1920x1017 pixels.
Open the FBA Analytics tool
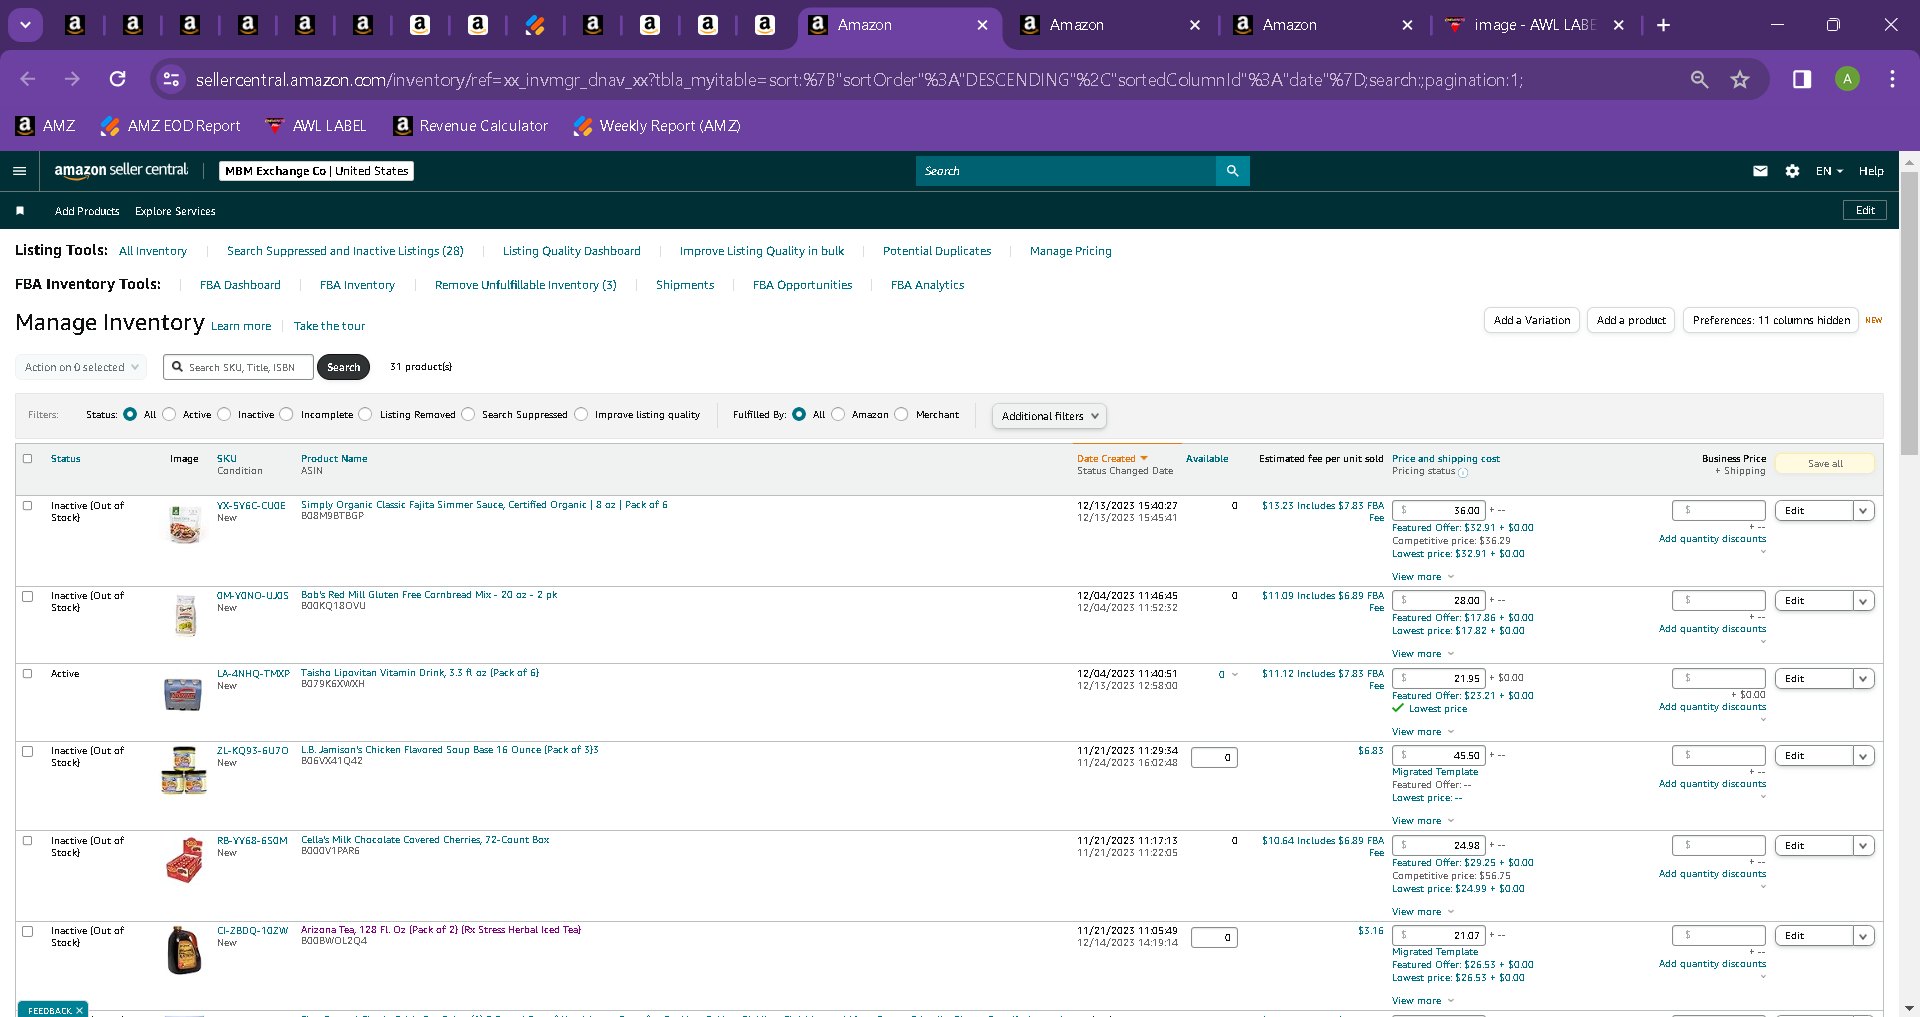[x=928, y=285]
